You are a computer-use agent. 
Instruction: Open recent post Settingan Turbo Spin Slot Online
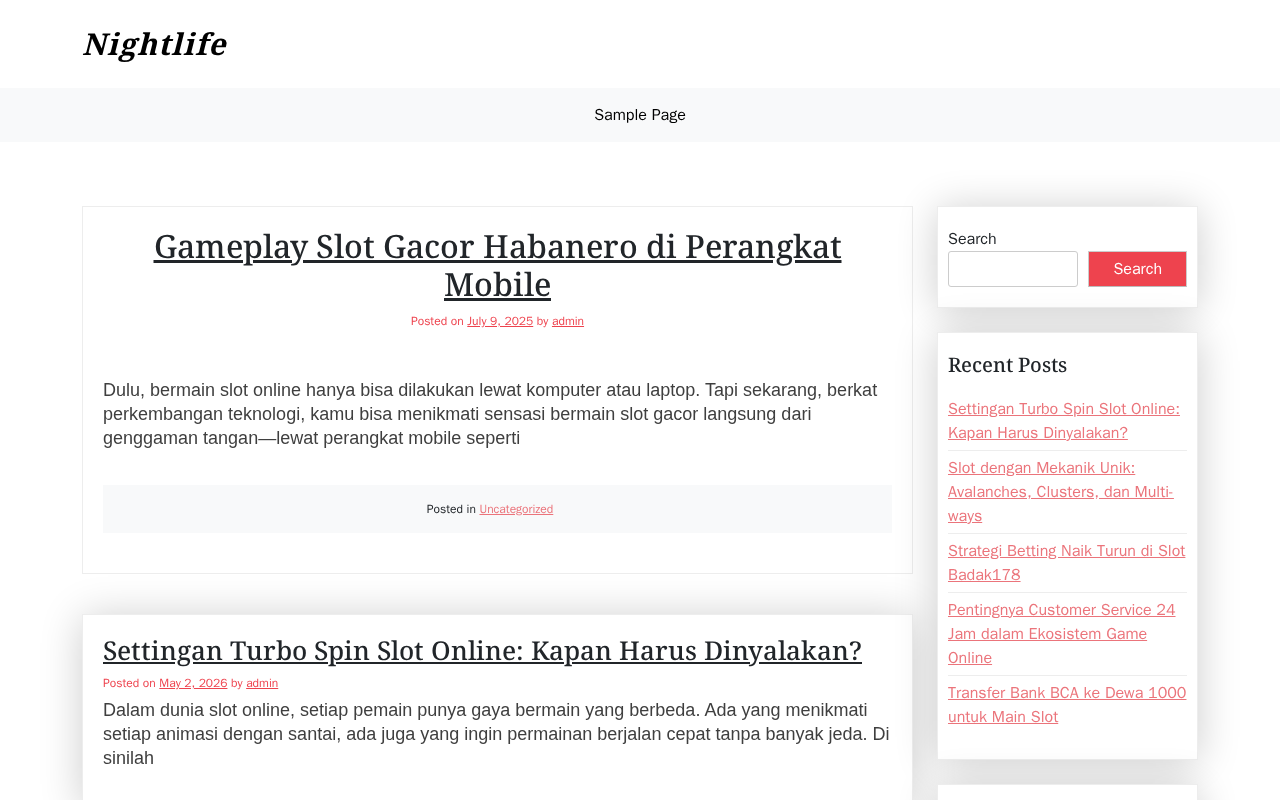click(x=1064, y=421)
